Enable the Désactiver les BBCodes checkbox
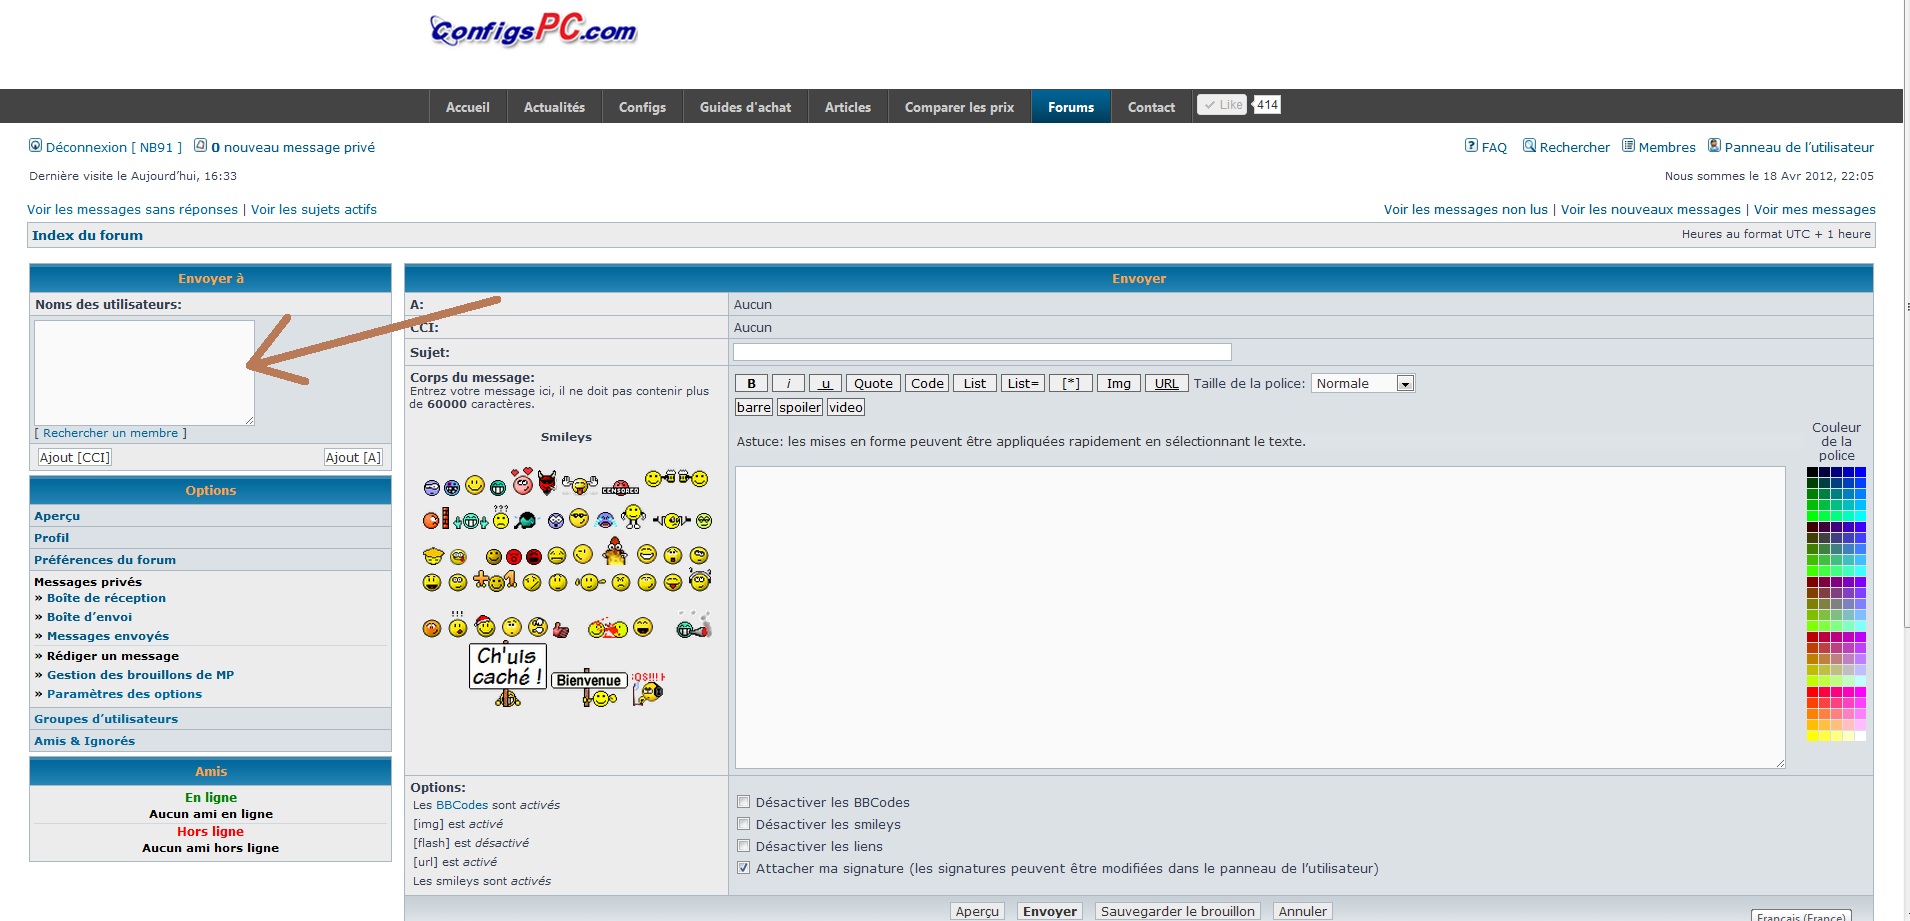1910x921 pixels. pos(743,802)
